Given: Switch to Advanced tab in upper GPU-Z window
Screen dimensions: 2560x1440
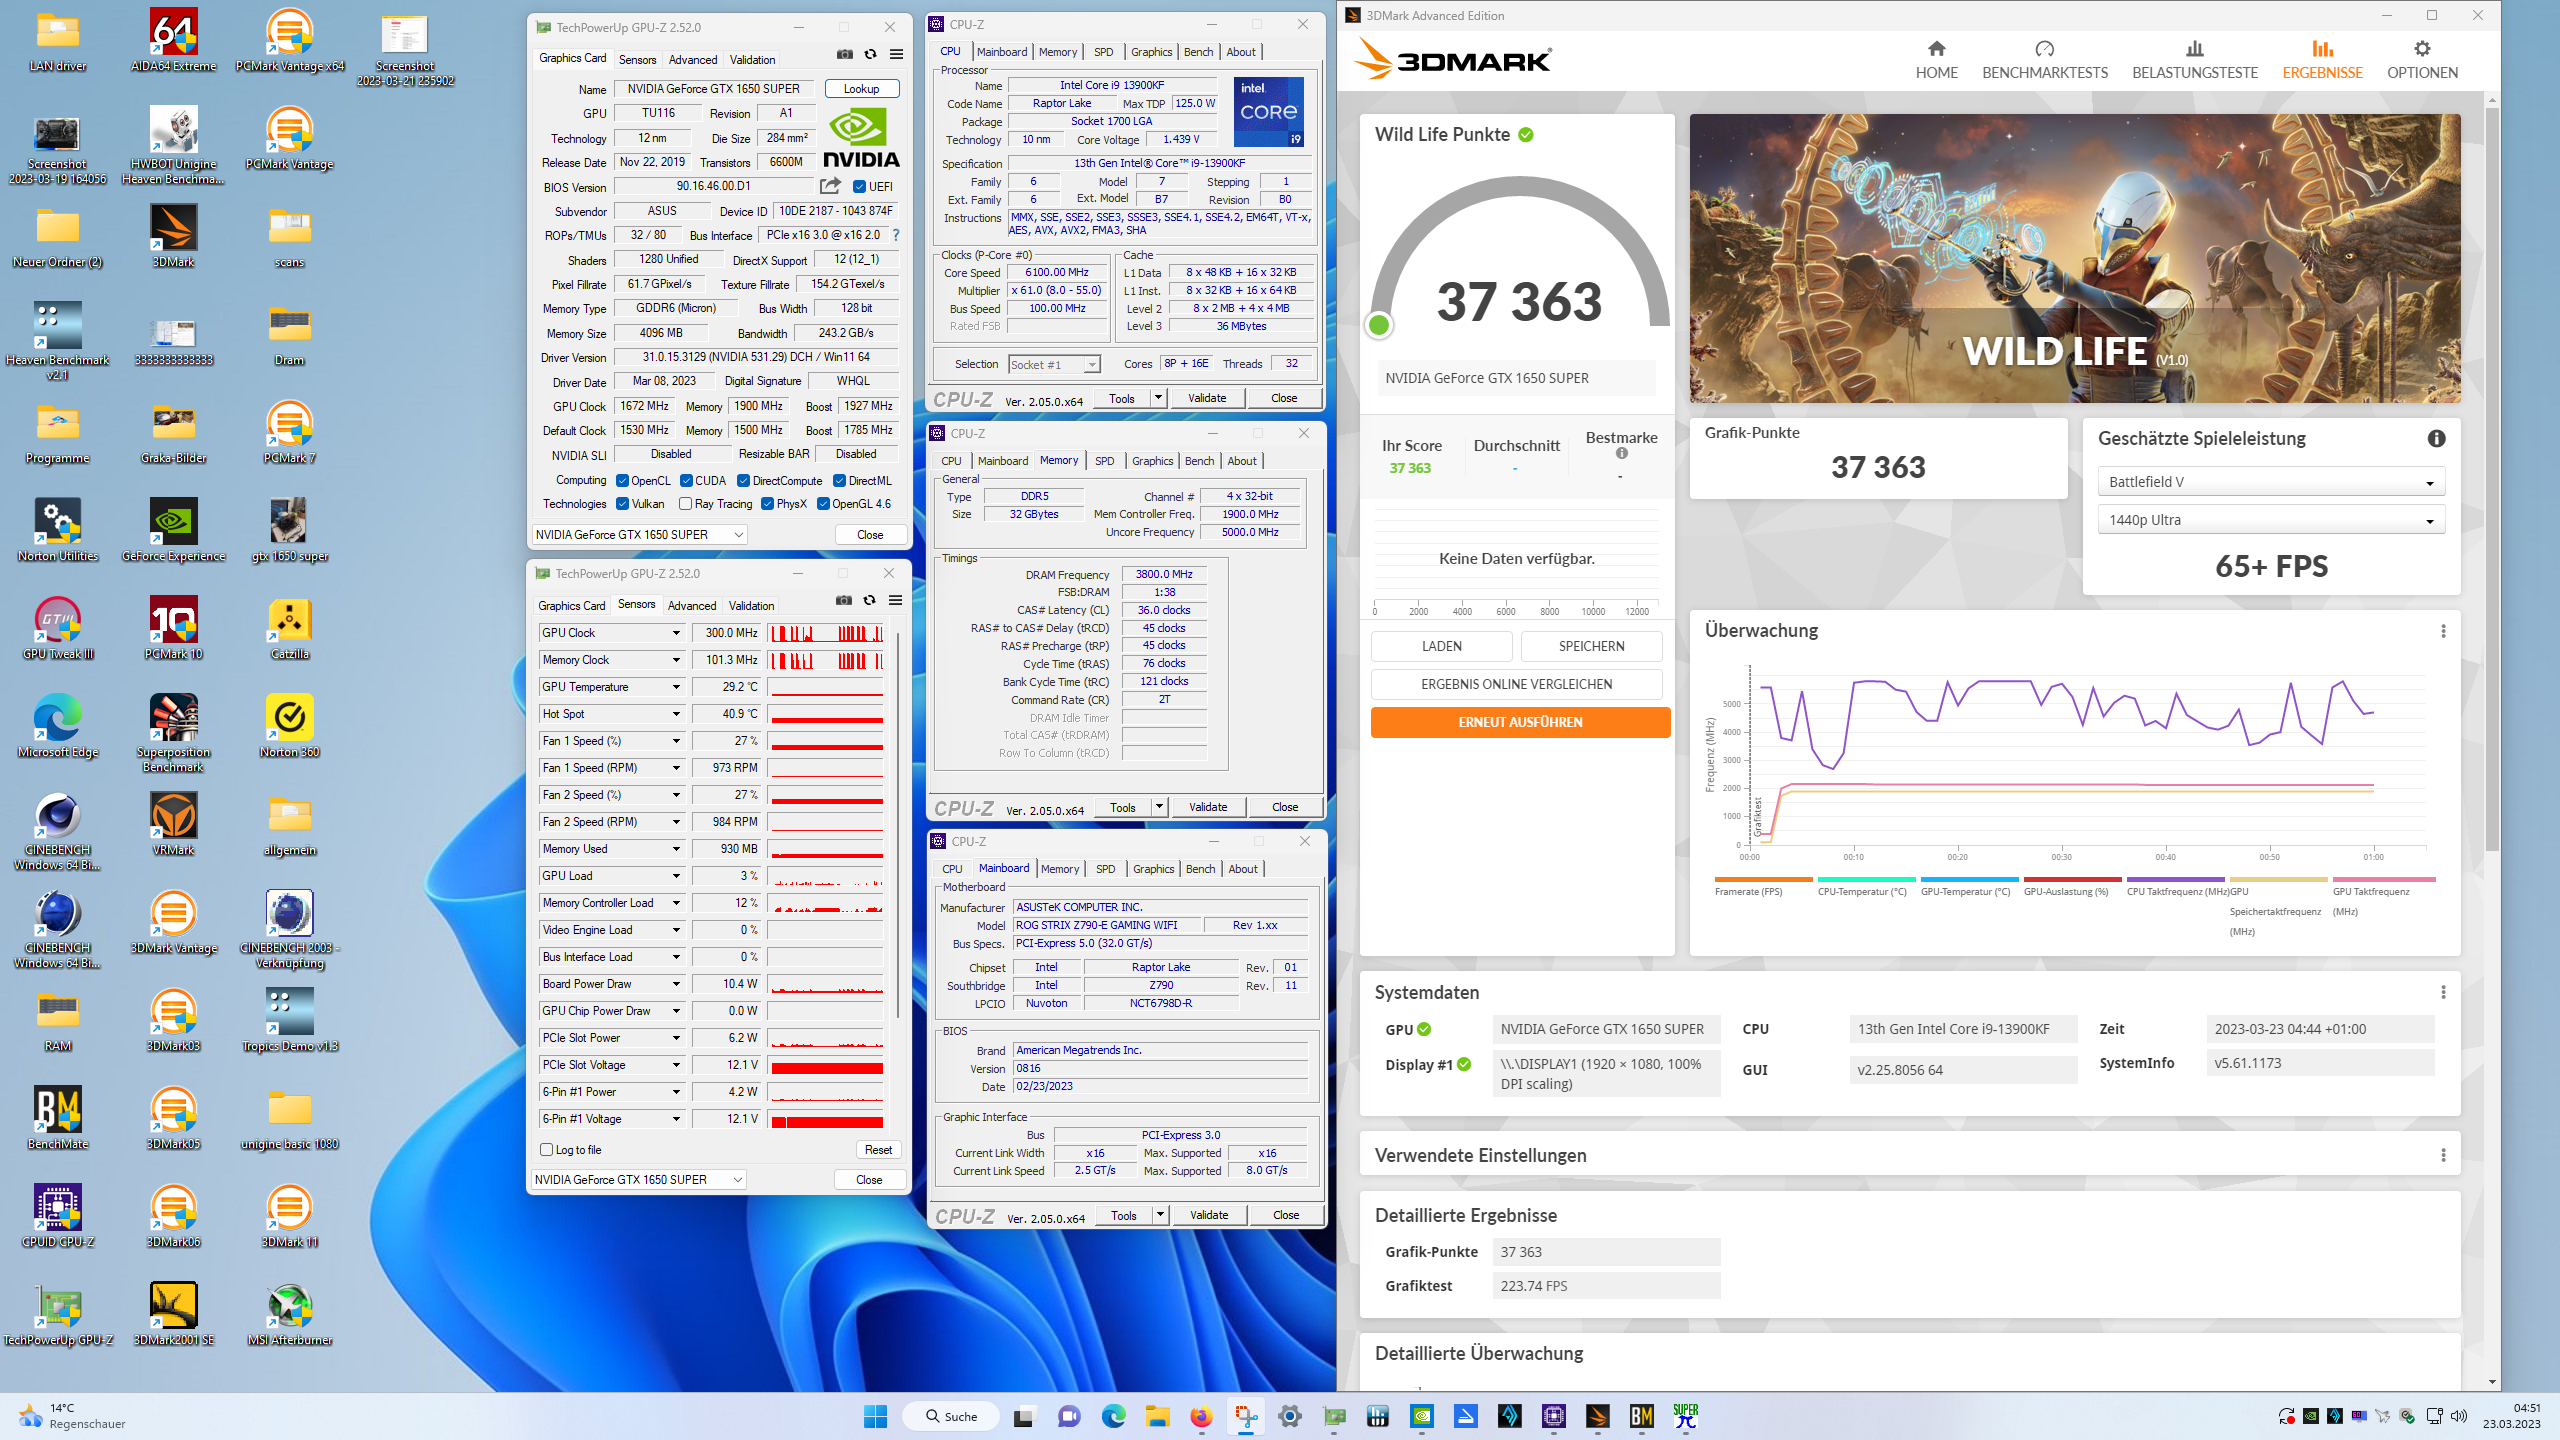Looking at the screenshot, I should pos(692,60).
